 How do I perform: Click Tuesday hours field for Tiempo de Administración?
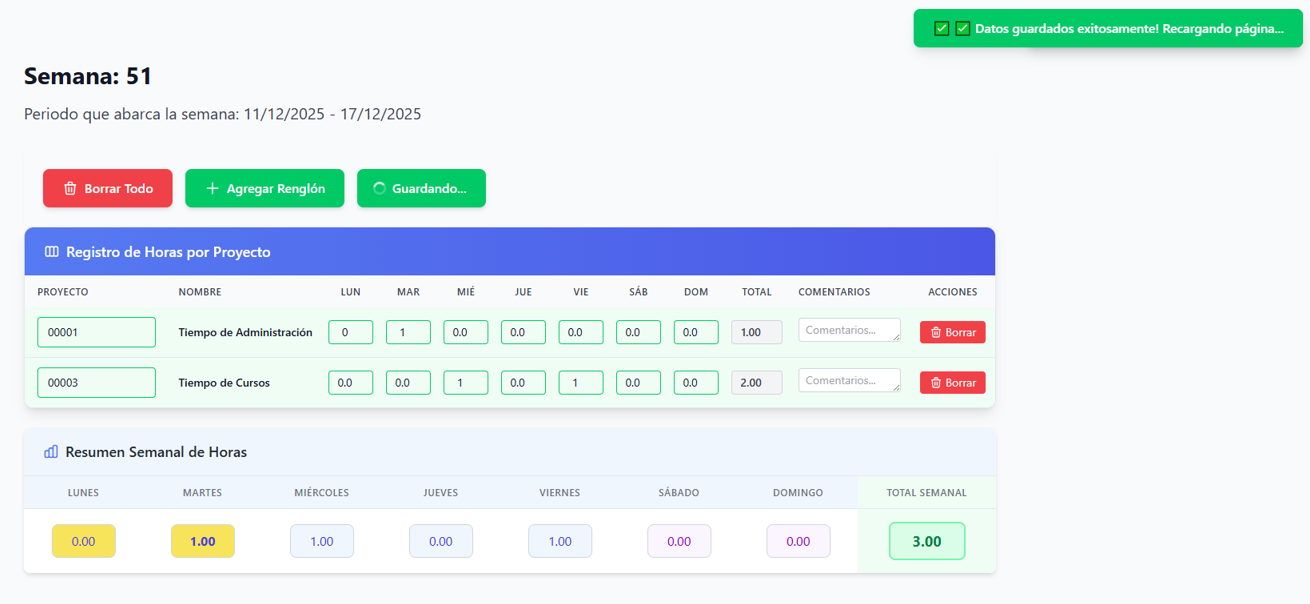click(408, 332)
